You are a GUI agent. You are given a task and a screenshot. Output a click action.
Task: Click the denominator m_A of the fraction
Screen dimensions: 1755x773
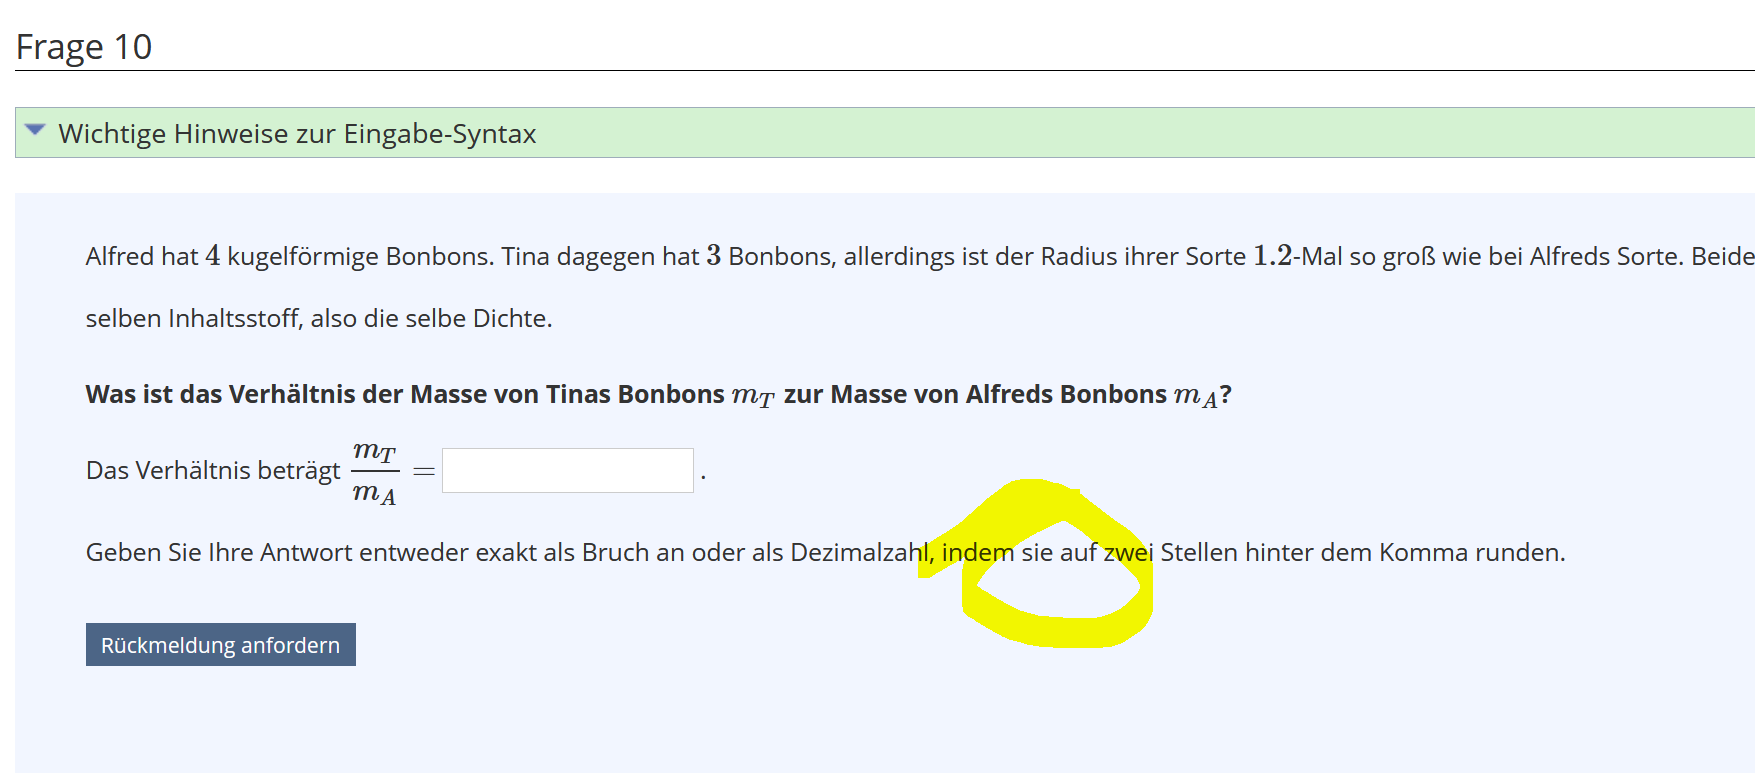(375, 492)
